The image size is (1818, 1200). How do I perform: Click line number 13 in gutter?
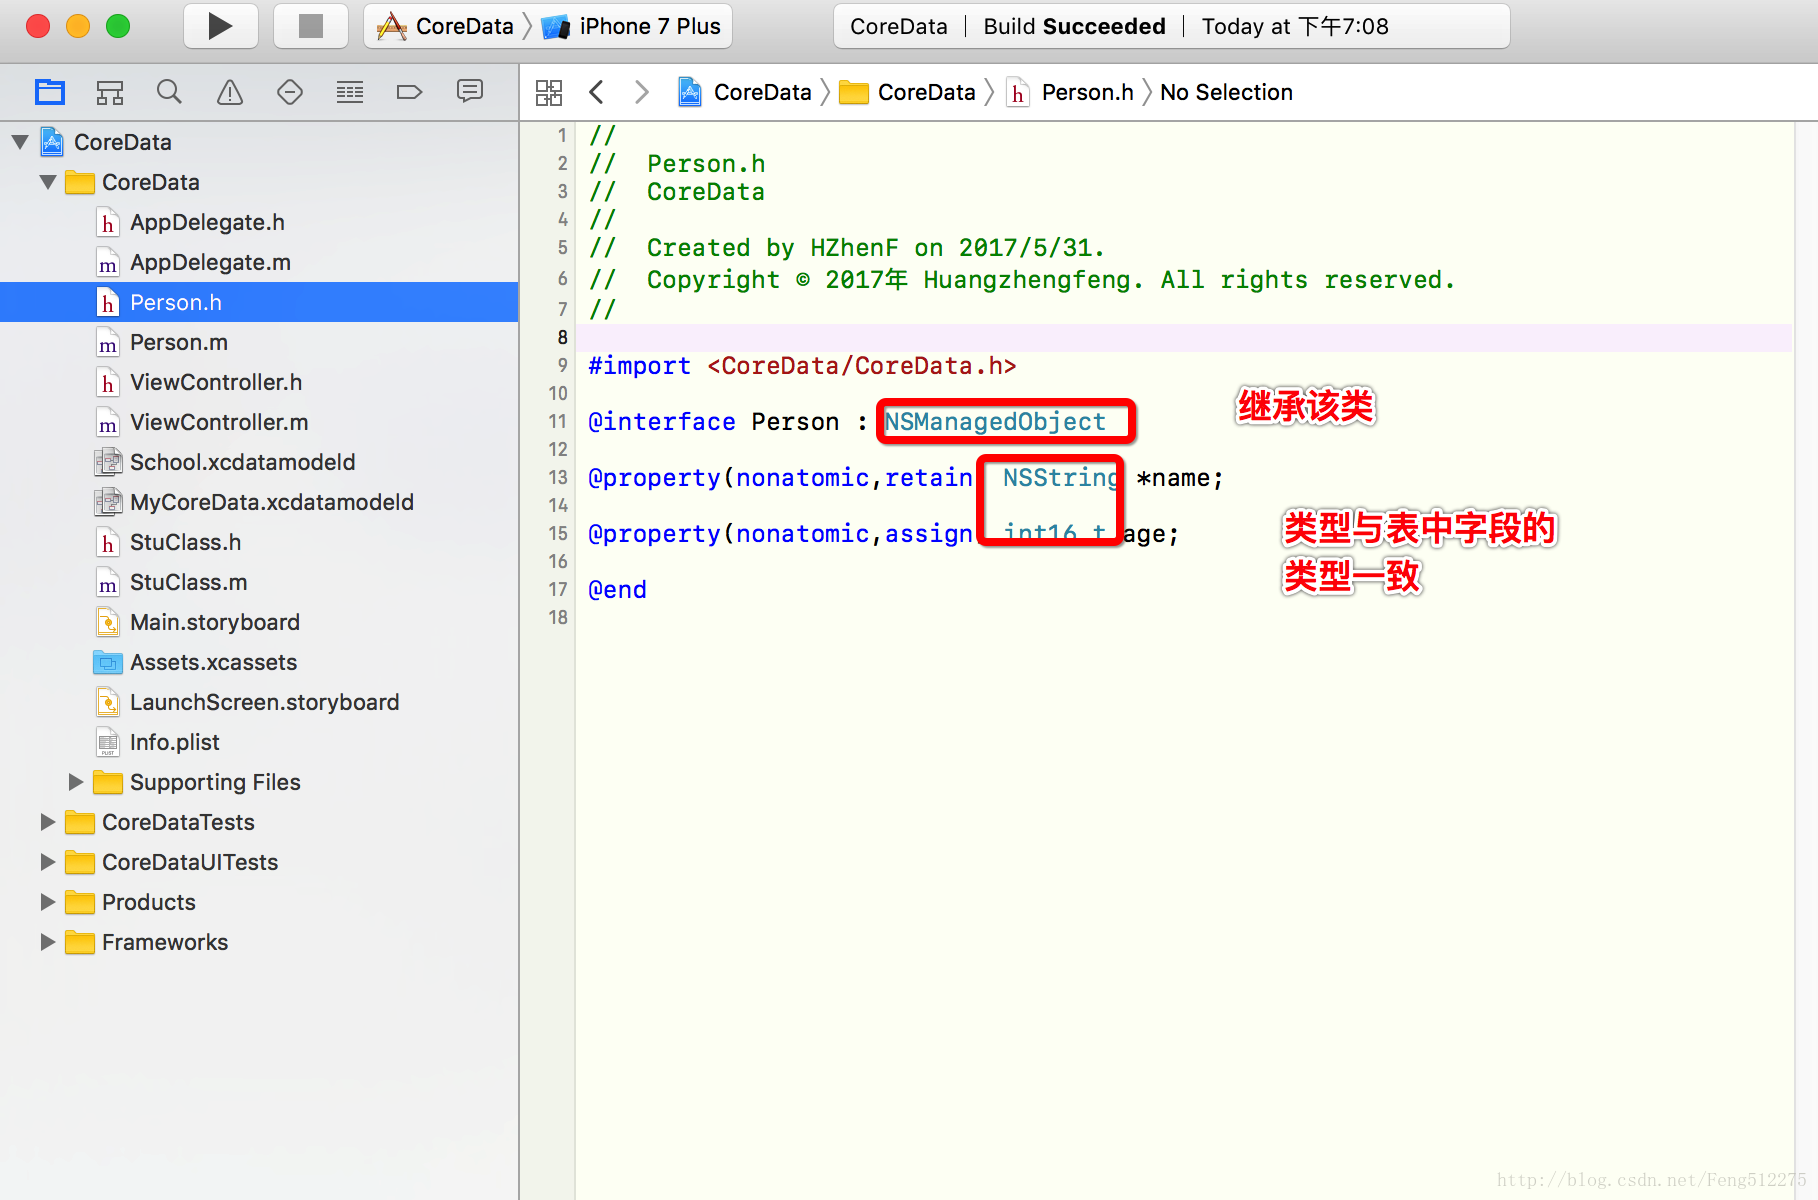click(x=557, y=478)
